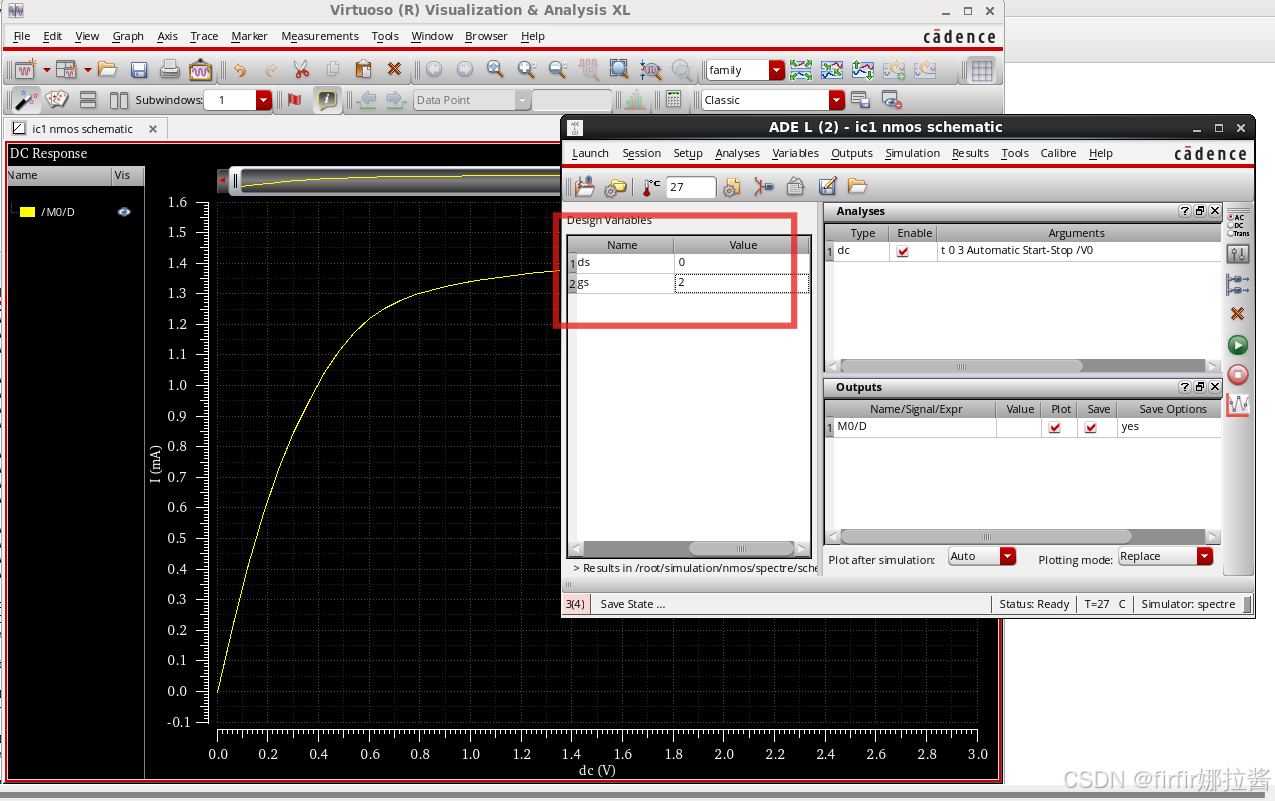The width and height of the screenshot is (1275, 801).
Task: Click the green Run simulation button
Action: pyautogui.click(x=1238, y=345)
